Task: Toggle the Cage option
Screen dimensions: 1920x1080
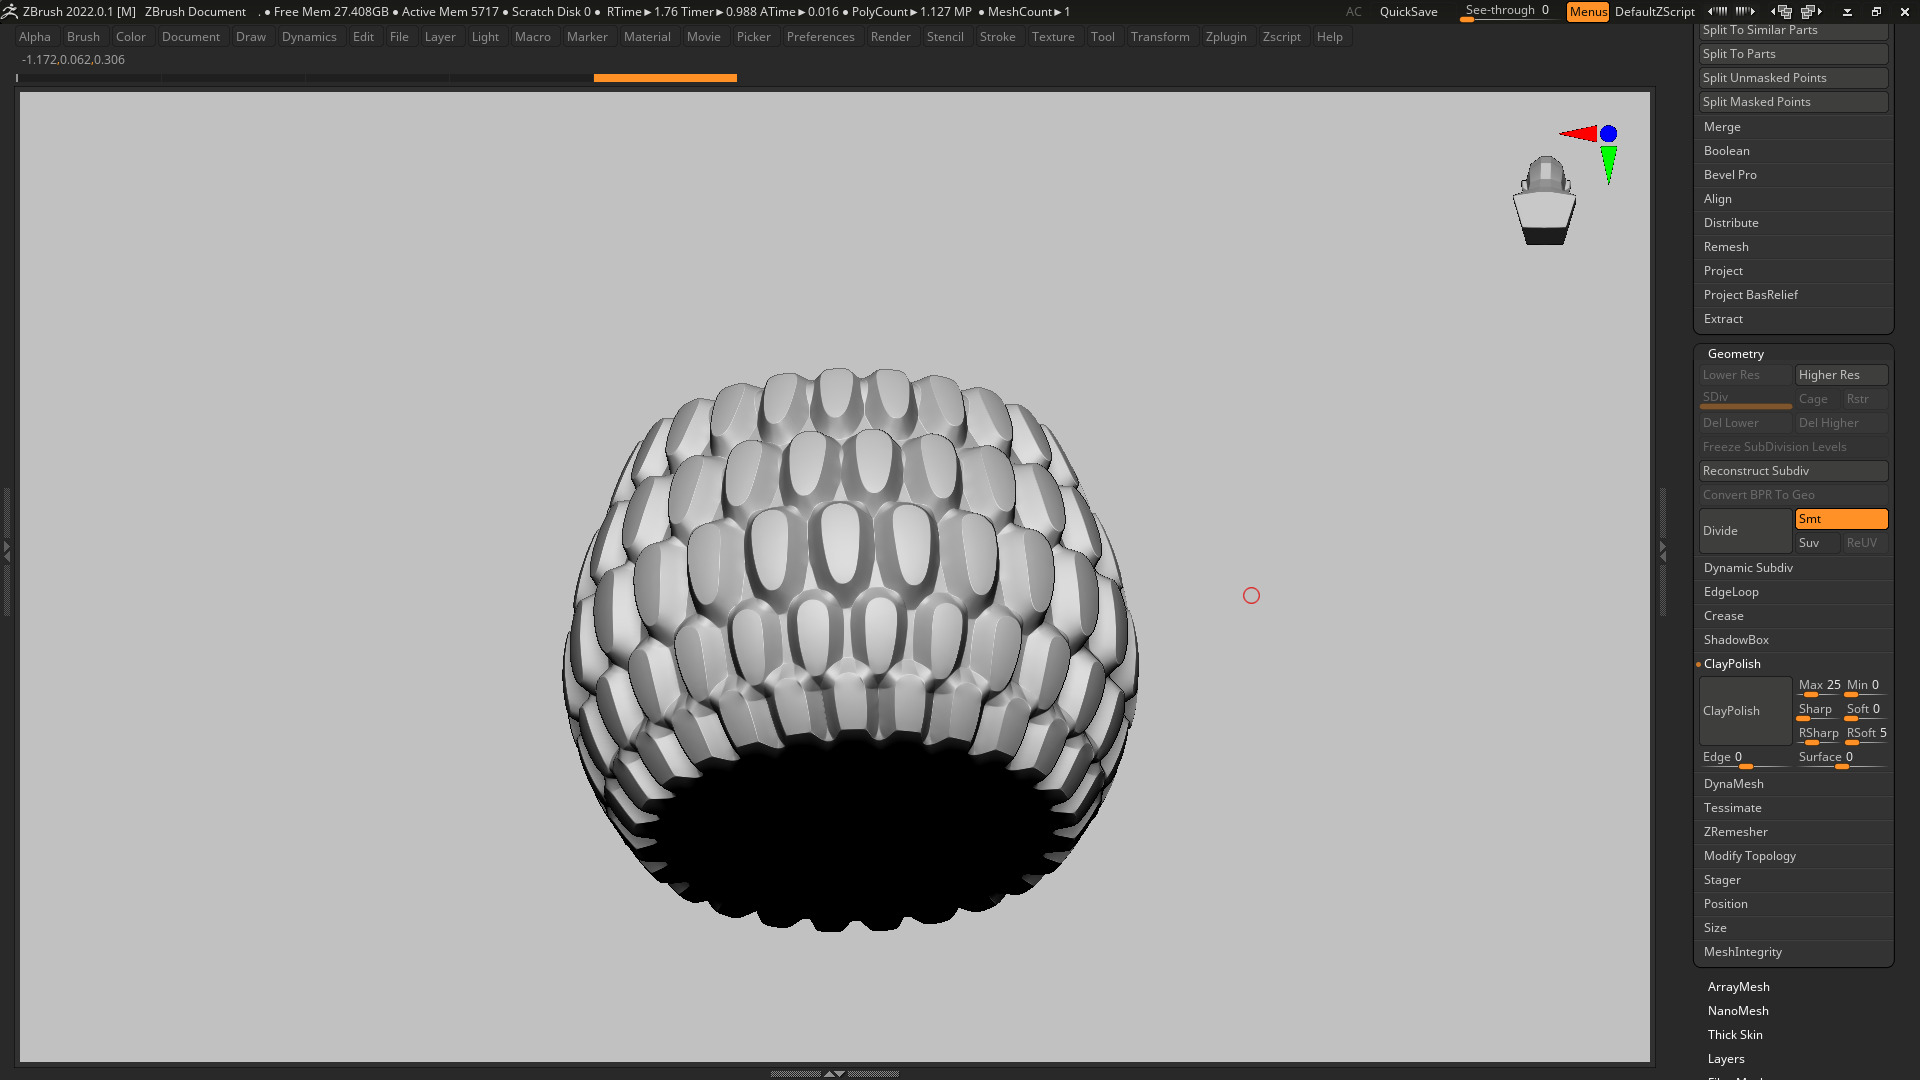Action: tap(1817, 399)
